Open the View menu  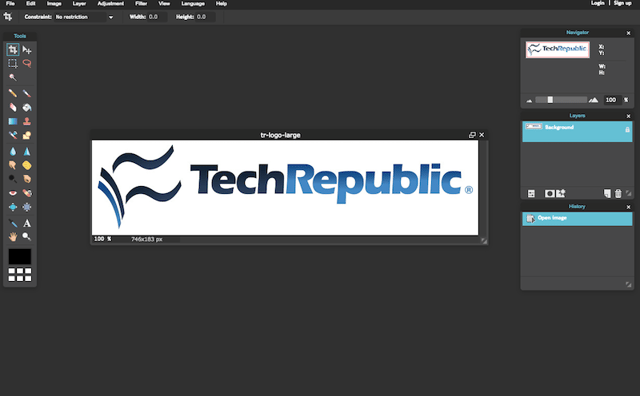click(x=164, y=4)
